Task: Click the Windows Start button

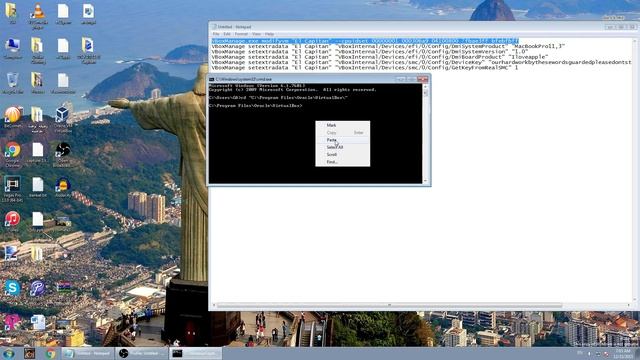Action: tap(9, 353)
